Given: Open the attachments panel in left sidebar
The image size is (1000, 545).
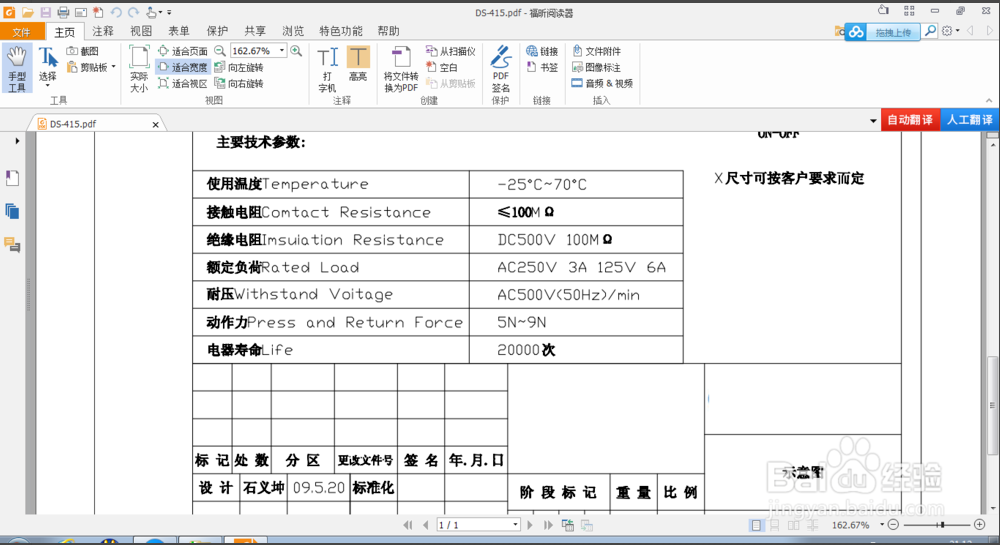Looking at the screenshot, I should (12, 211).
